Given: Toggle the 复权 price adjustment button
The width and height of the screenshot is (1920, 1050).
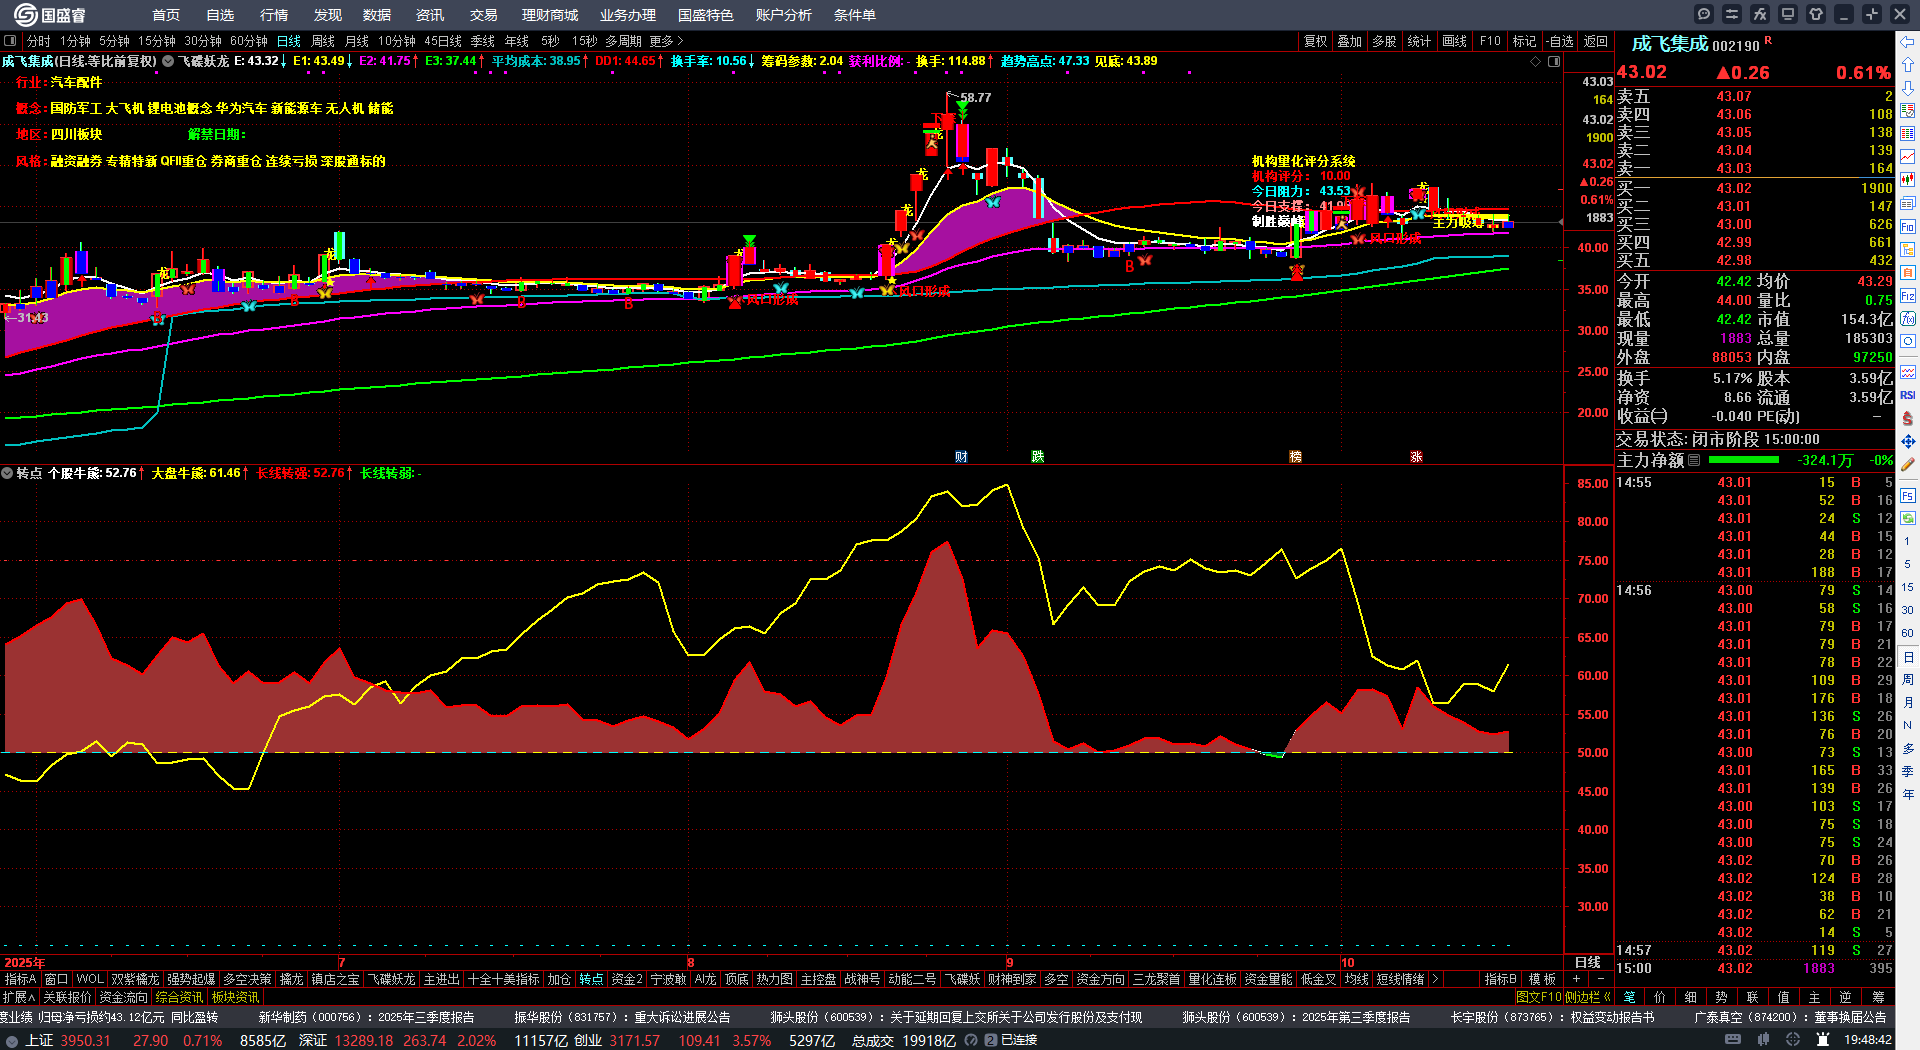Looking at the screenshot, I should (x=1316, y=41).
